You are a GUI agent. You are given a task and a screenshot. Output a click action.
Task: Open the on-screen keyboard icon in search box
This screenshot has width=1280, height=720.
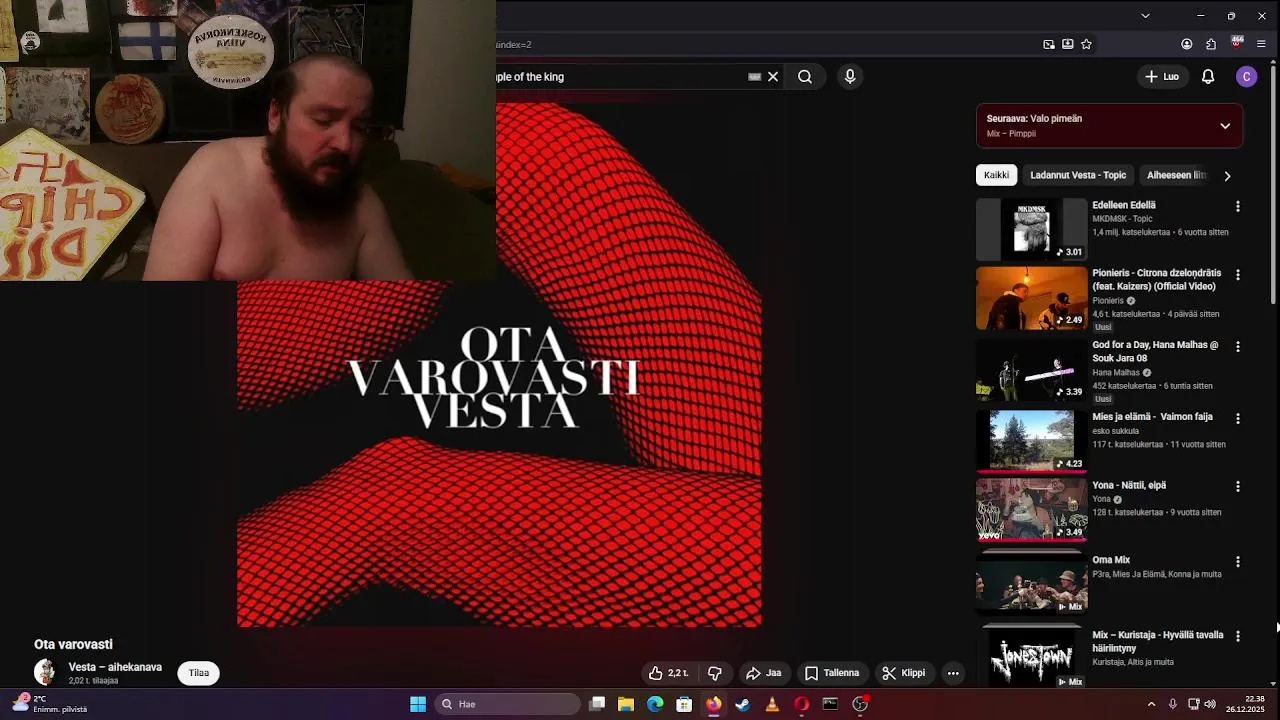pyautogui.click(x=755, y=77)
